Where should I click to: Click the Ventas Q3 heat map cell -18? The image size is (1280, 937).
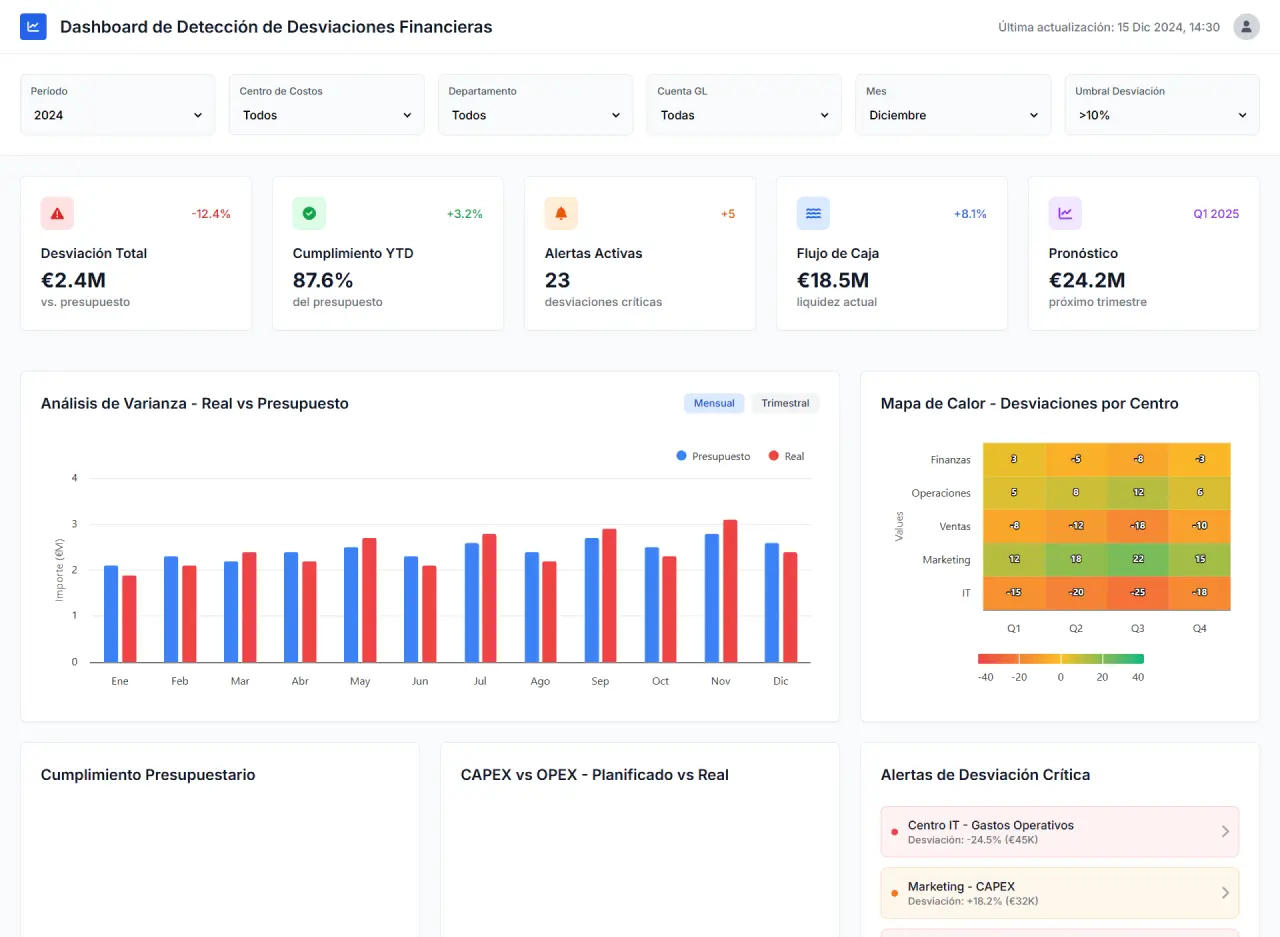[x=1138, y=526]
